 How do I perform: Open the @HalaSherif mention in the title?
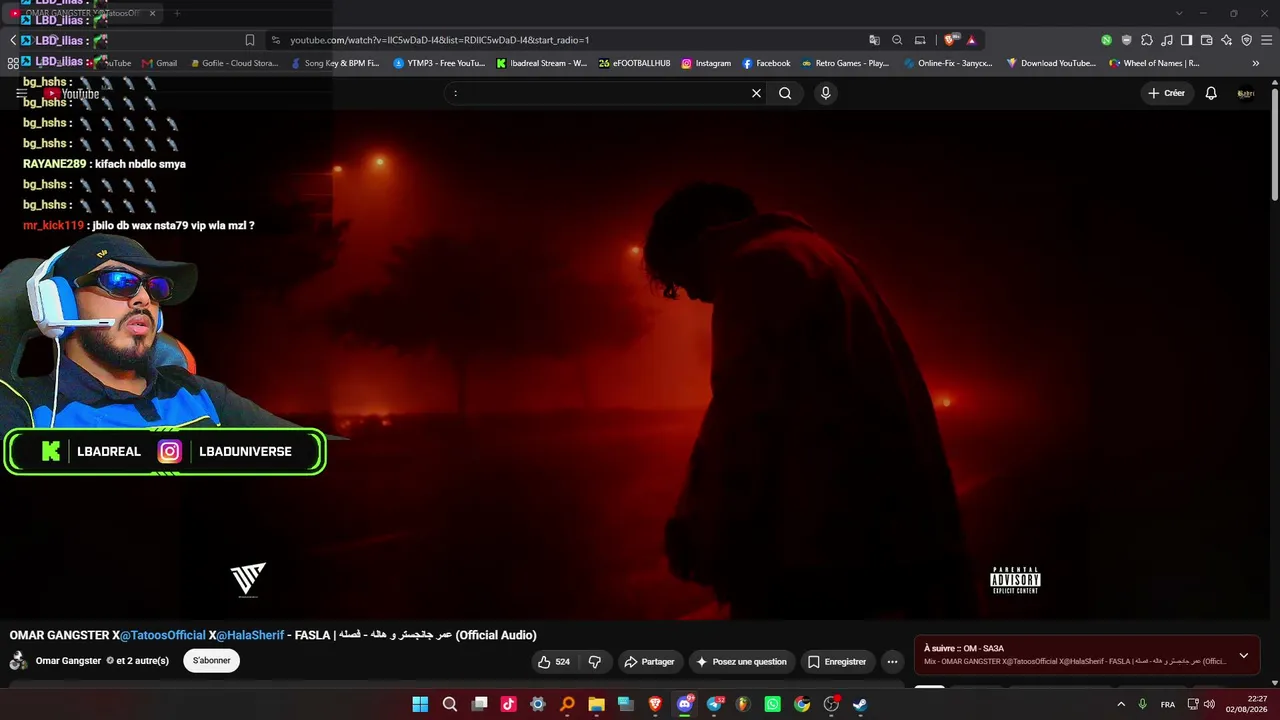tap(250, 635)
